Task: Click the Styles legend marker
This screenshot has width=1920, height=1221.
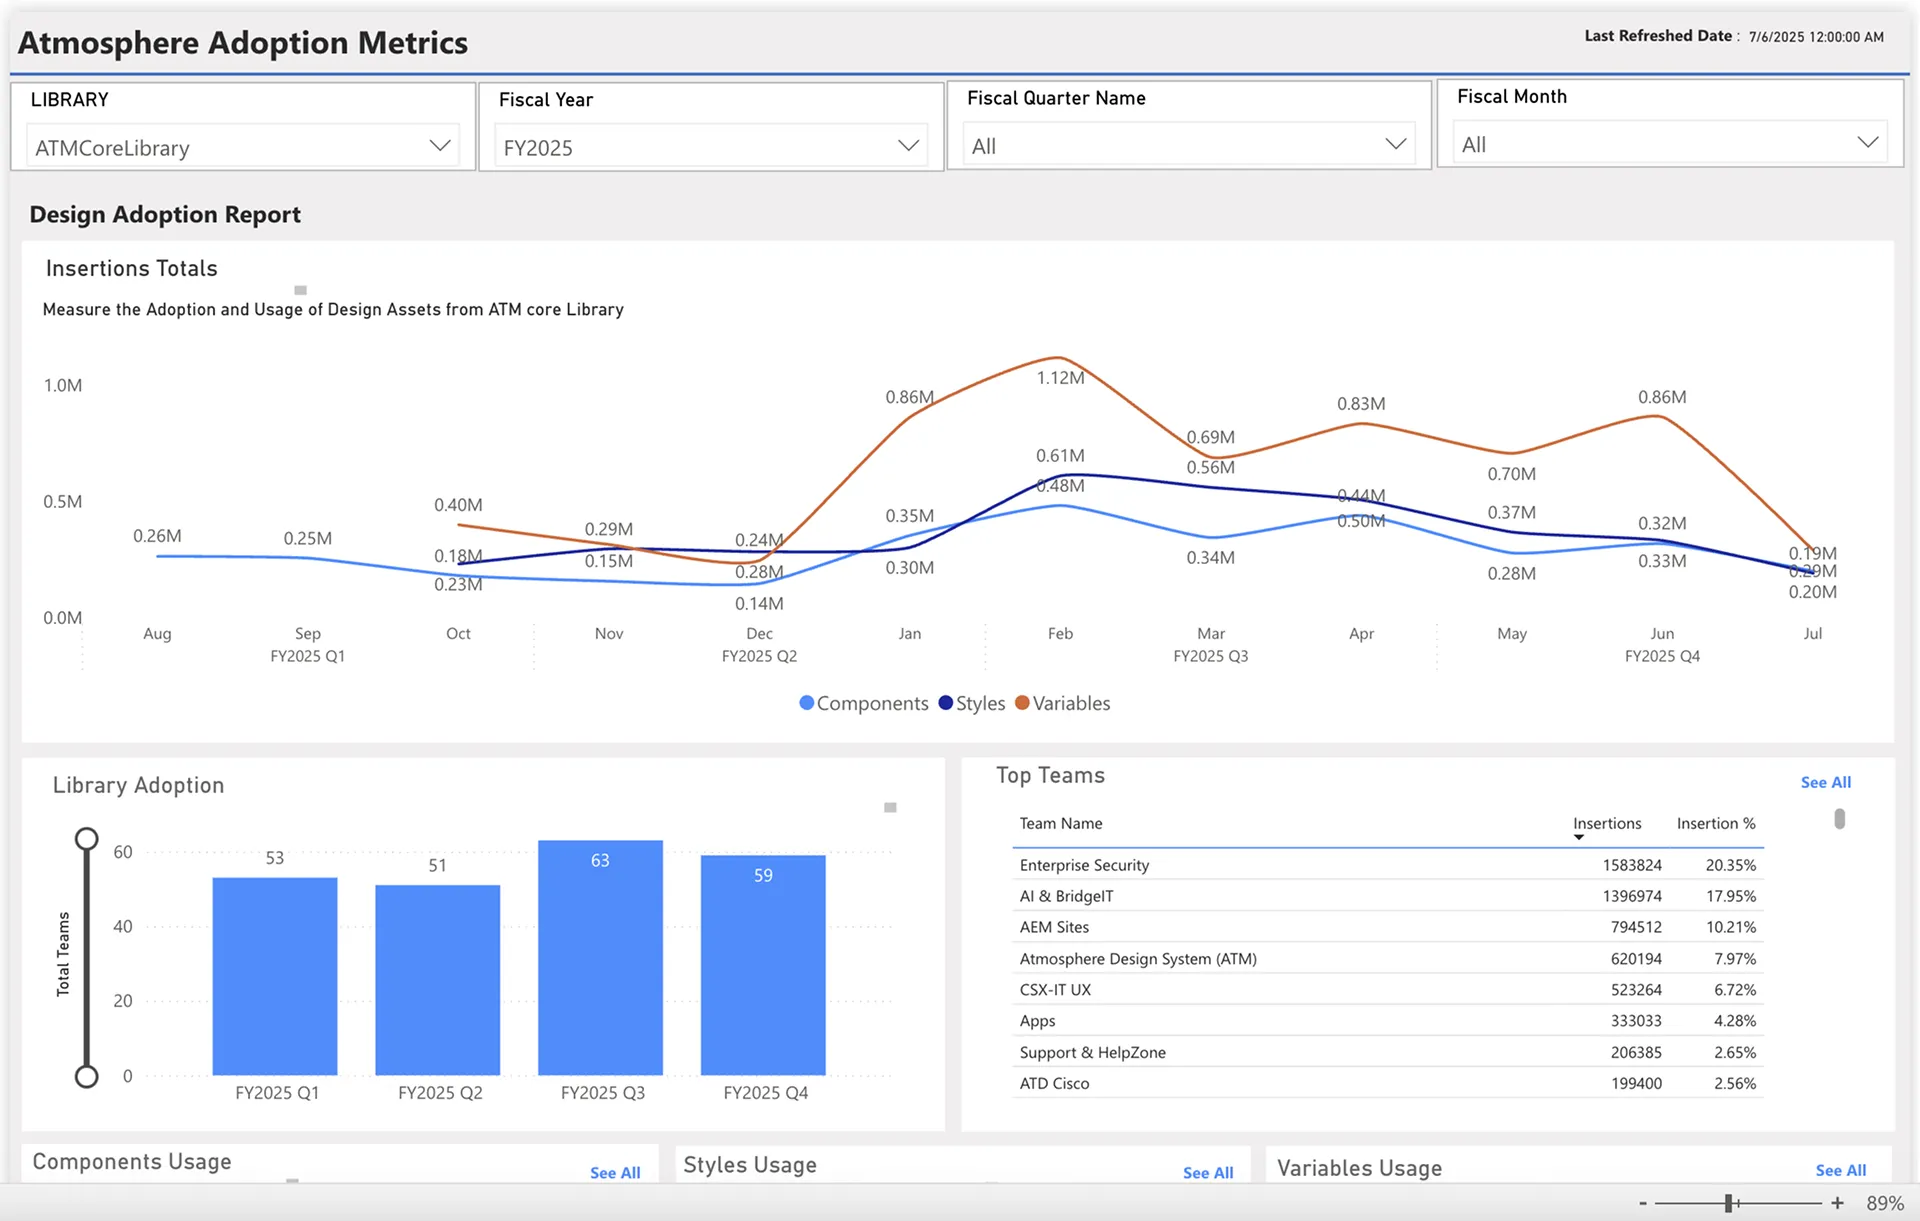Action: point(945,703)
